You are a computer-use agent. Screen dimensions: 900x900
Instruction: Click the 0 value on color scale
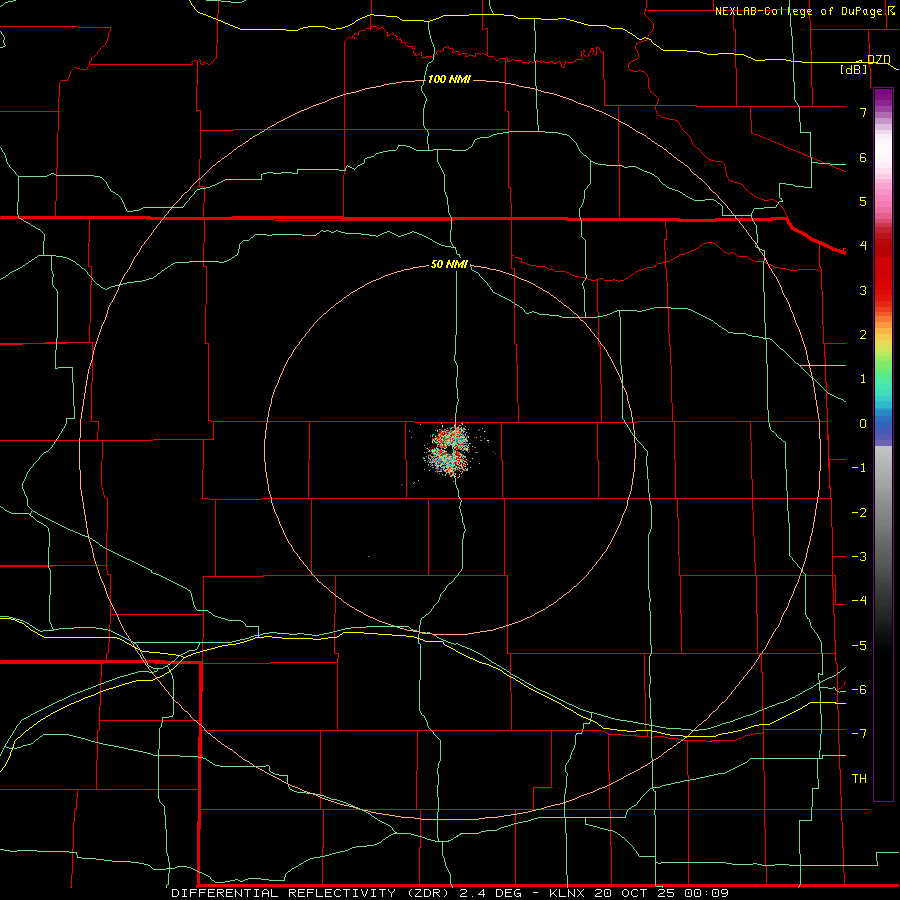(x=863, y=424)
